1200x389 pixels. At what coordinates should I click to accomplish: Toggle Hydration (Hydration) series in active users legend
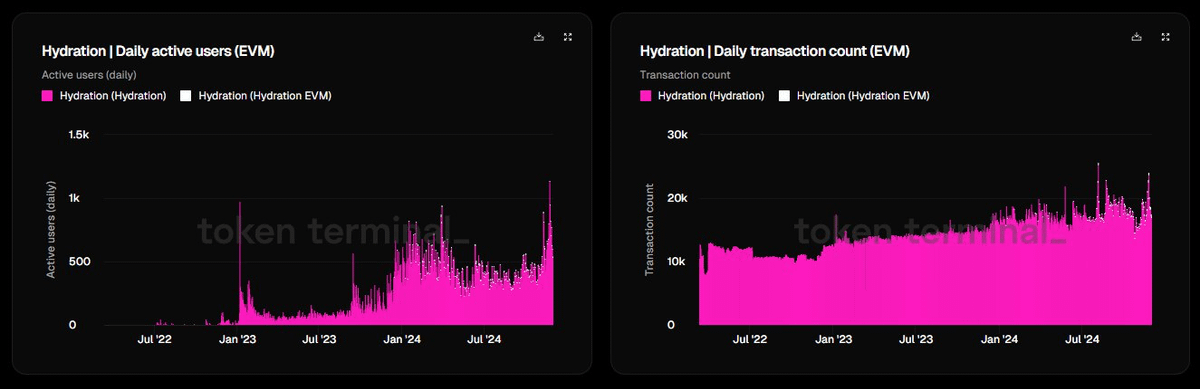(104, 96)
